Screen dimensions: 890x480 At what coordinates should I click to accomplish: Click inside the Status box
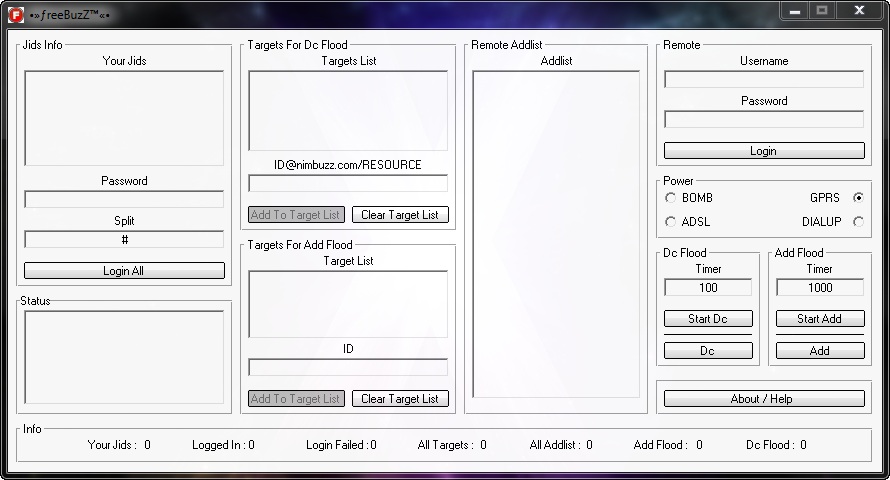[x=124, y=357]
